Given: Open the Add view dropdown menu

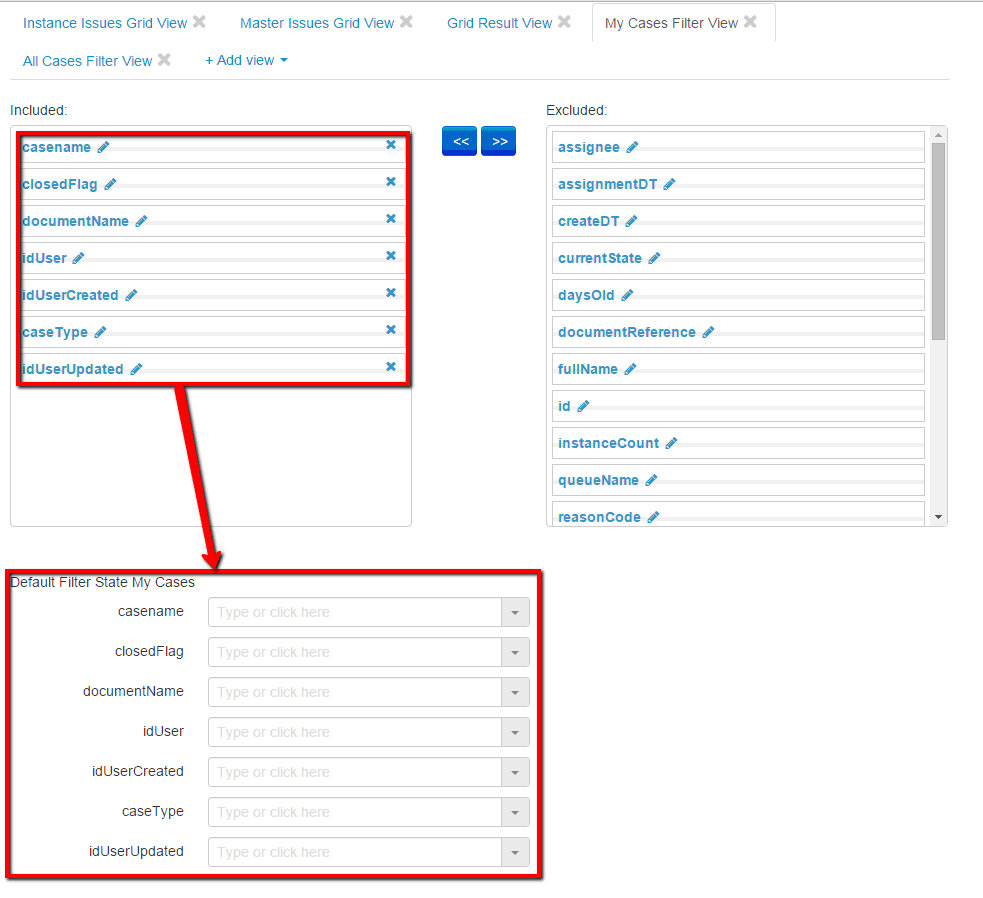Looking at the screenshot, I should click(x=246, y=60).
